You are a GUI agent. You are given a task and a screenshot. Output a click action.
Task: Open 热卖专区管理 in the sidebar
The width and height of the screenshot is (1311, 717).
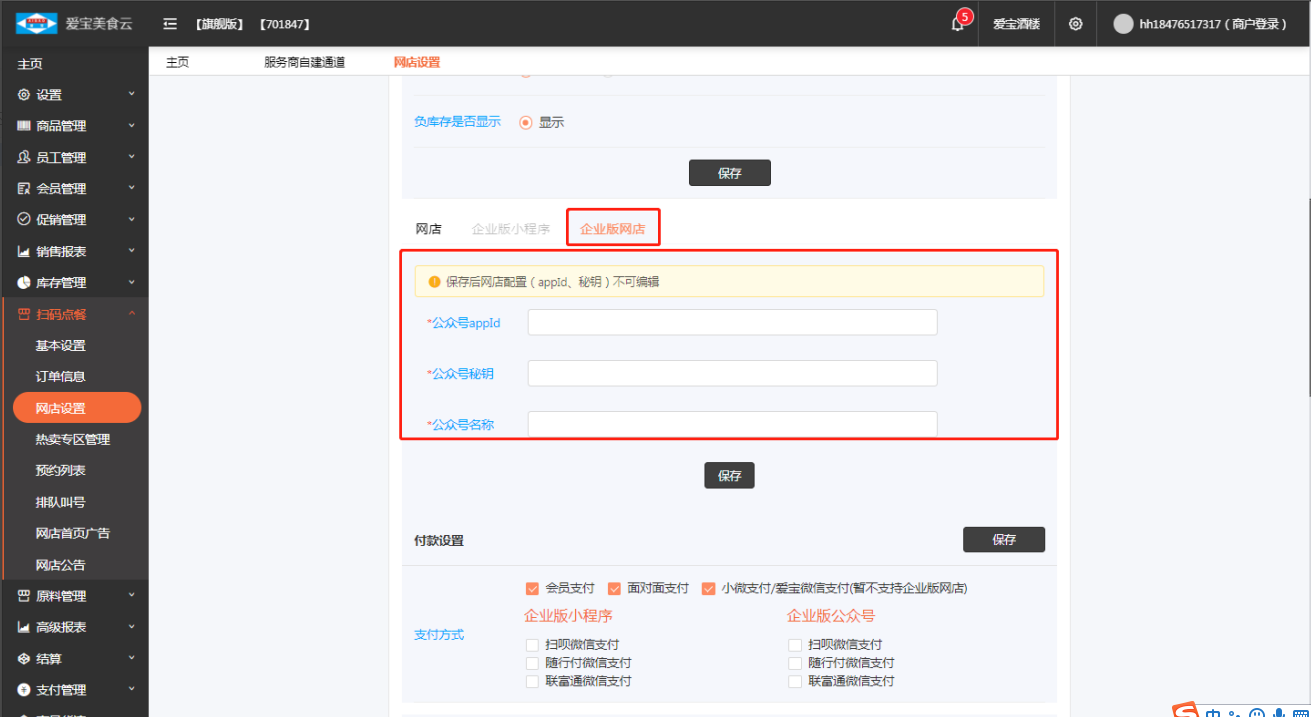(73, 439)
